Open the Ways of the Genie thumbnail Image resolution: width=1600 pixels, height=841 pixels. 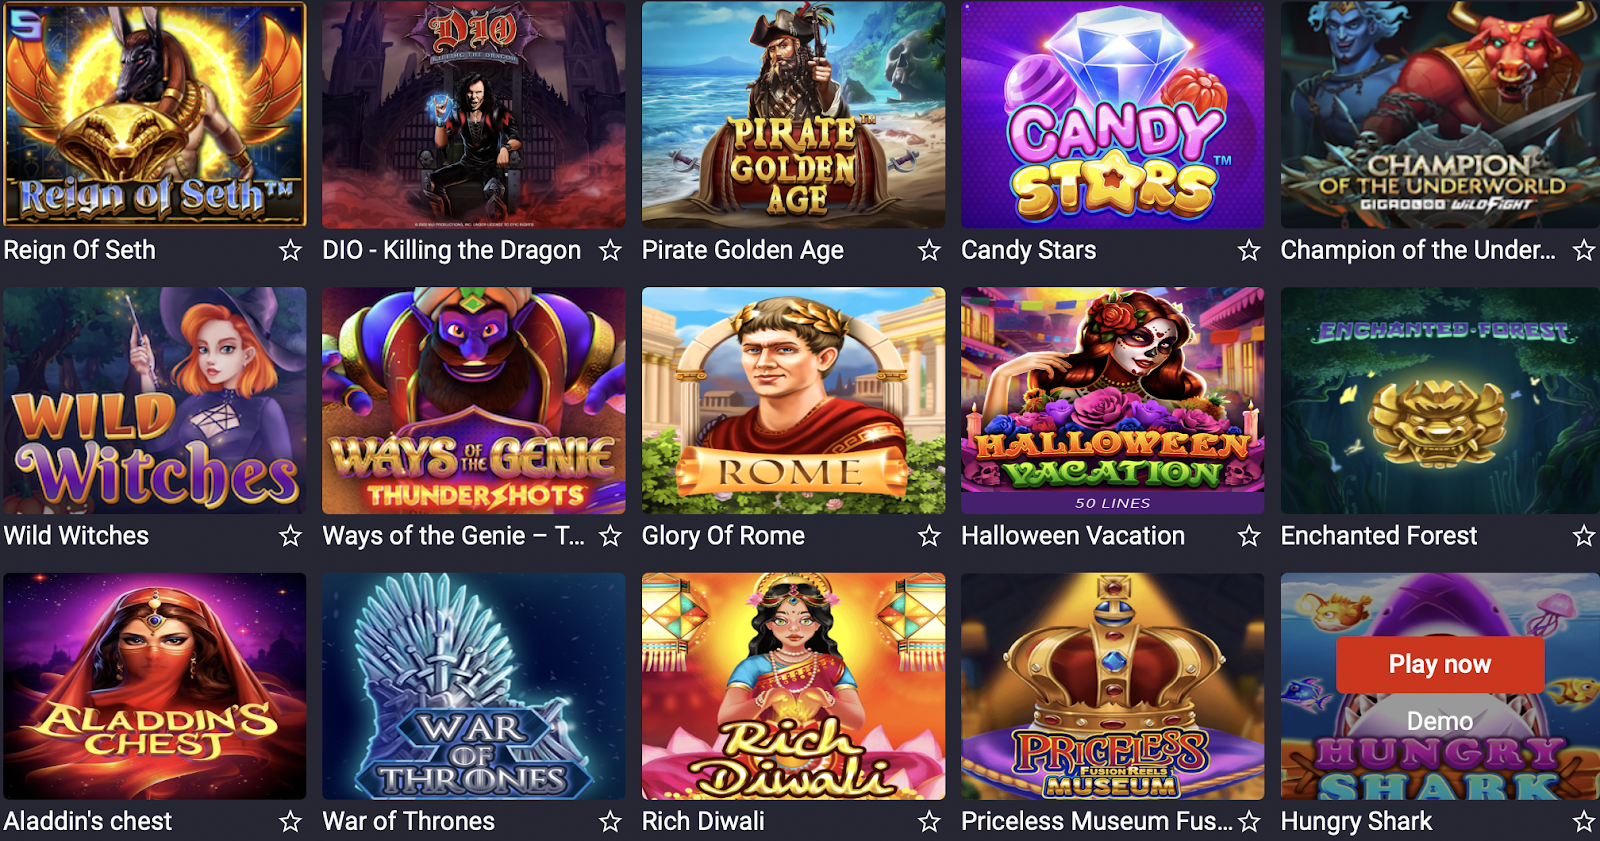tap(474, 400)
